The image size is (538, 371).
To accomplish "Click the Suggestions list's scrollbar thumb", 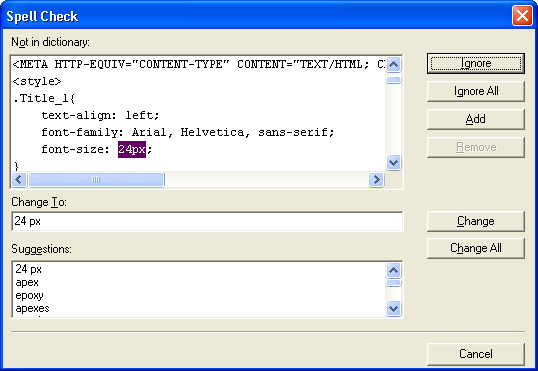I will (x=393, y=283).
